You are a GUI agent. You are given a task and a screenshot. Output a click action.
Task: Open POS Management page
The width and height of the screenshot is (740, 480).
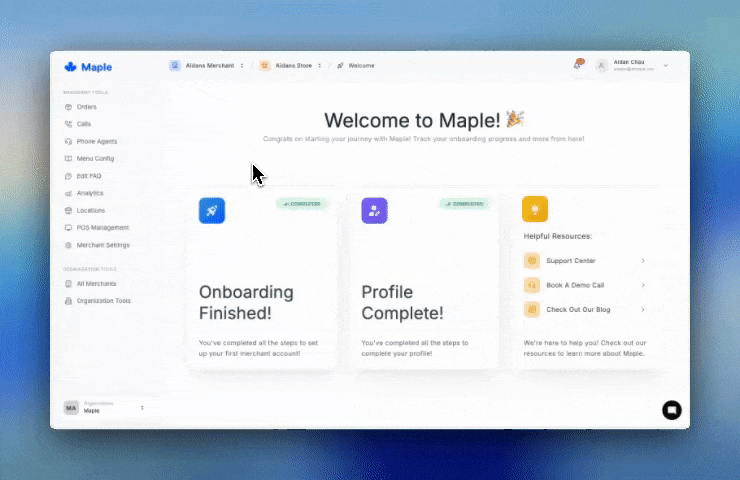[102, 227]
